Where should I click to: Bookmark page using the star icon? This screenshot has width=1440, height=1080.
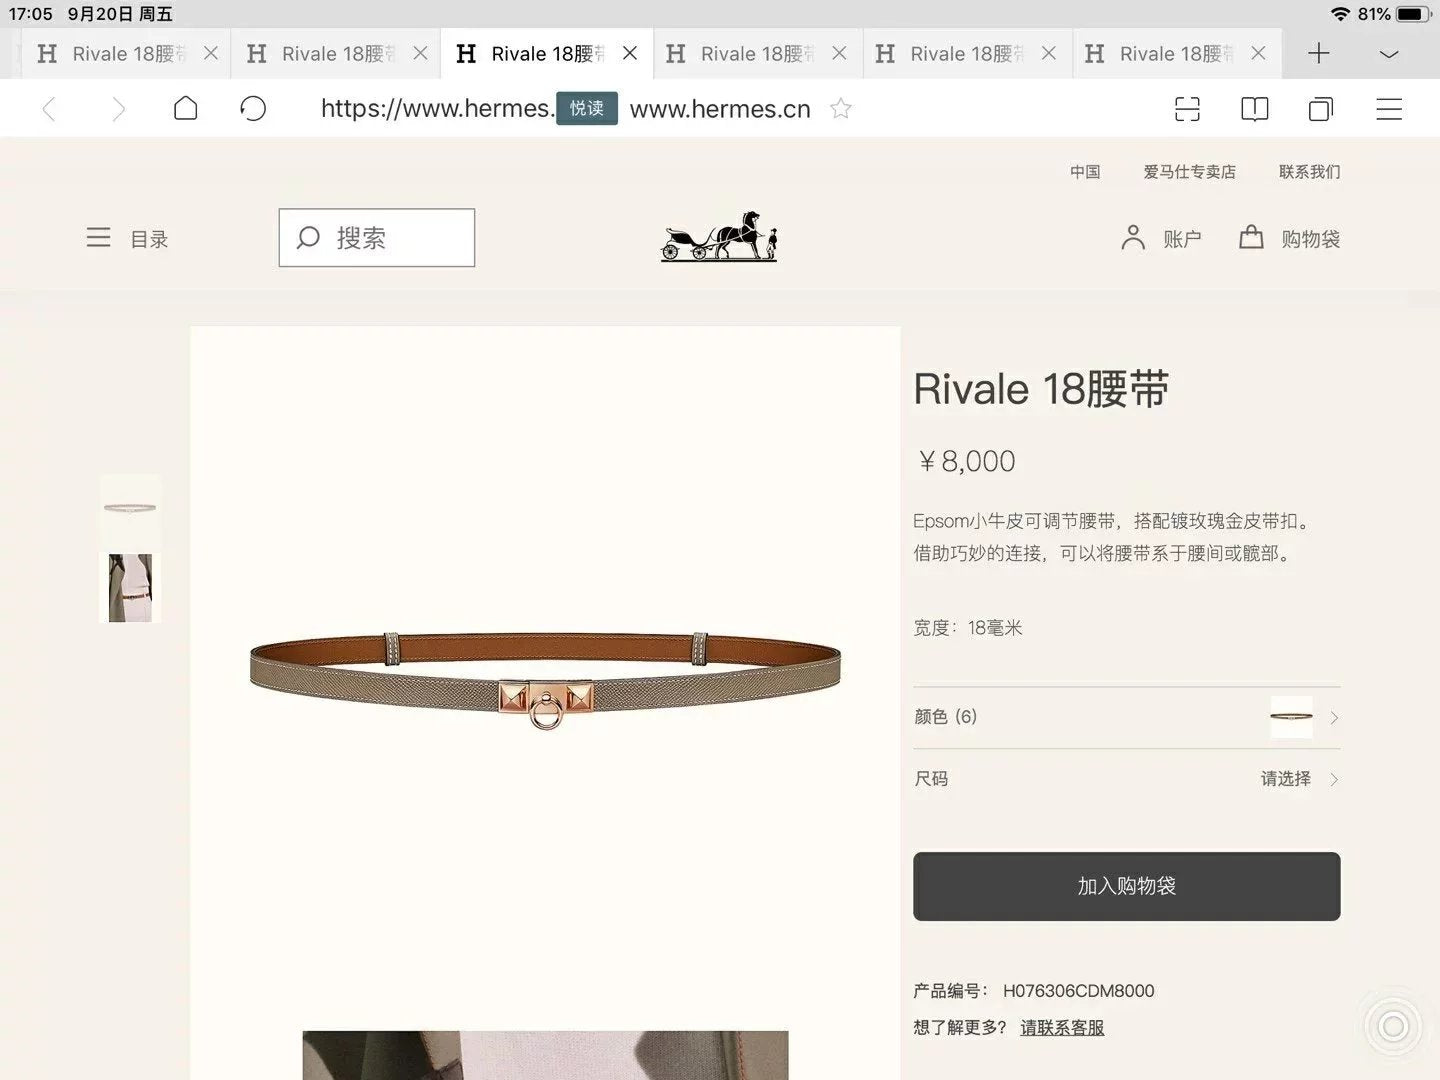click(841, 108)
